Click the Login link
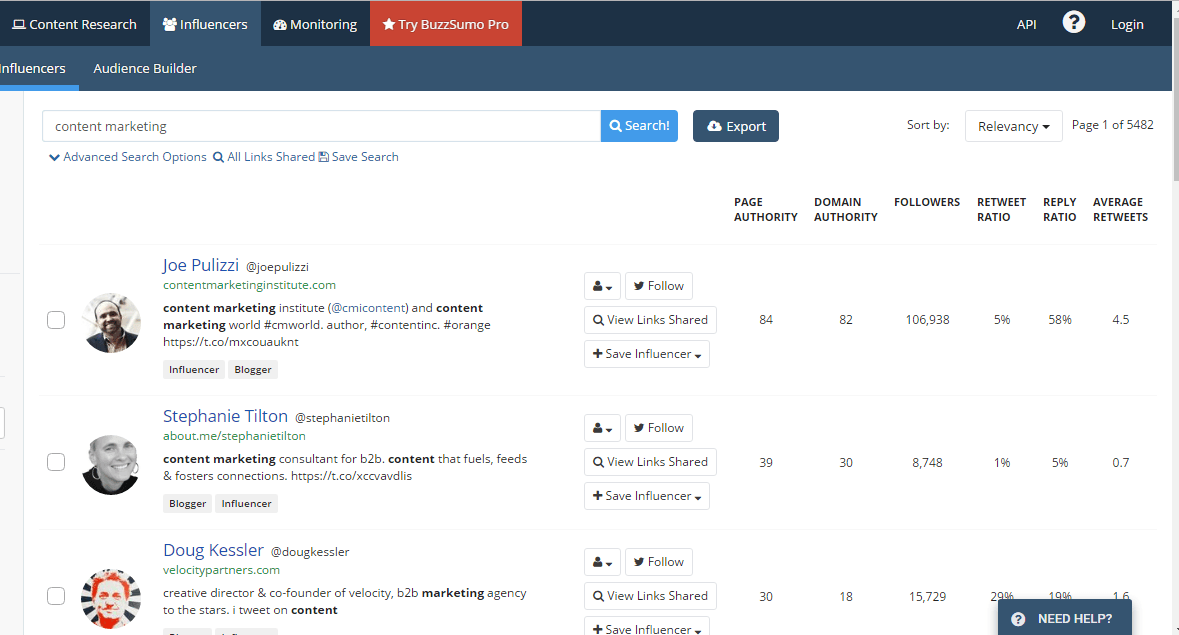Screen dimensions: 1179x635 coord(1127,24)
